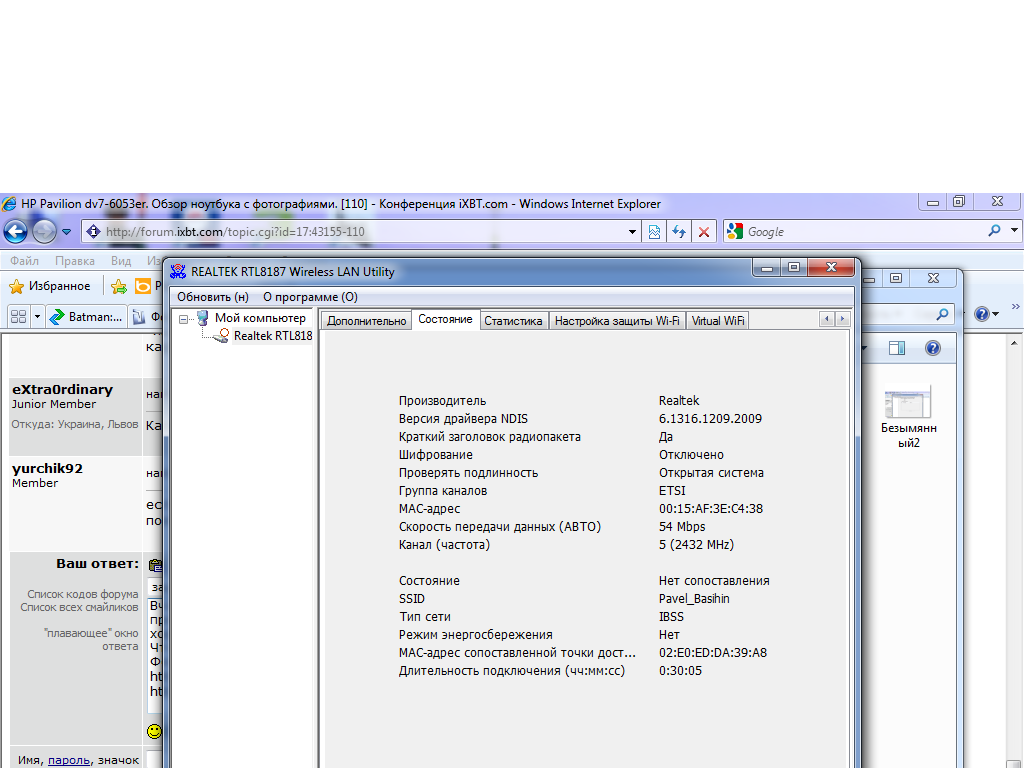This screenshot has width=1024, height=768.
Task: Click the IE search magnifier icon
Action: 994,231
